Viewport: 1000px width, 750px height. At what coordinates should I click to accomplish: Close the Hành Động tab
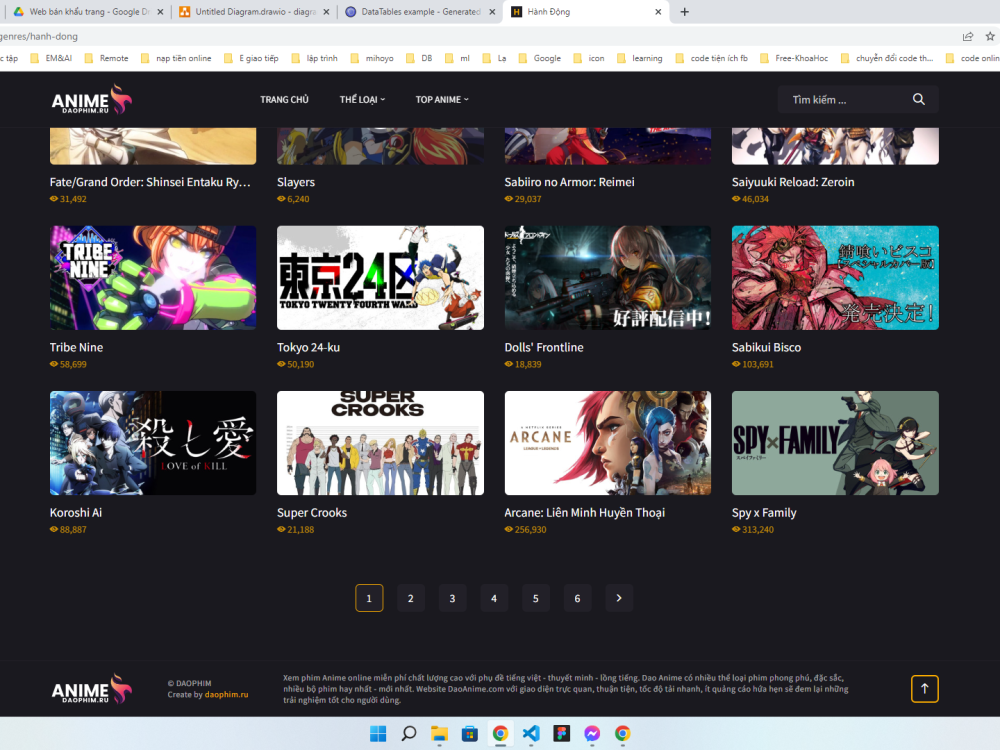tap(658, 11)
